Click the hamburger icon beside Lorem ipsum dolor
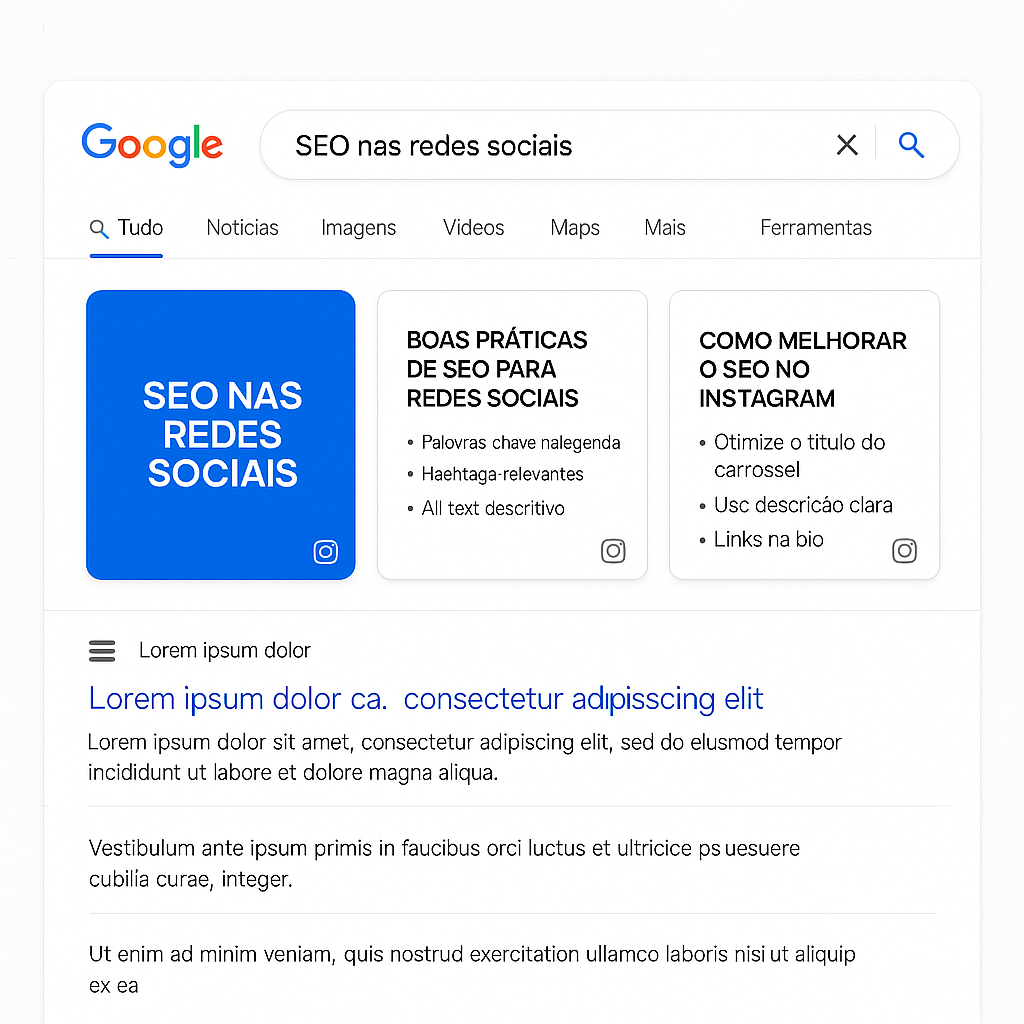 coord(102,651)
